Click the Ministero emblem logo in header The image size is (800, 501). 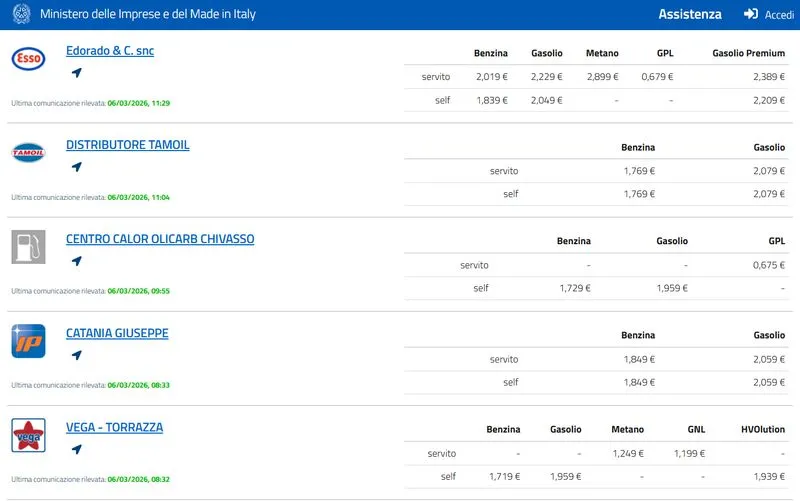pos(21,15)
